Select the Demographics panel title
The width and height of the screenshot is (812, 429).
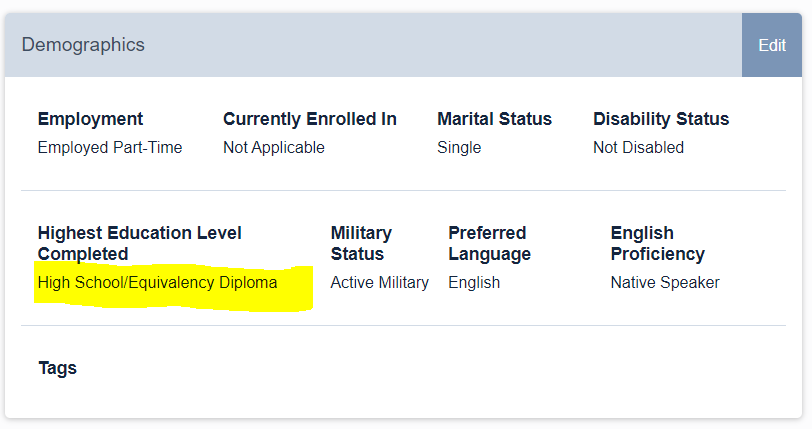(x=83, y=45)
